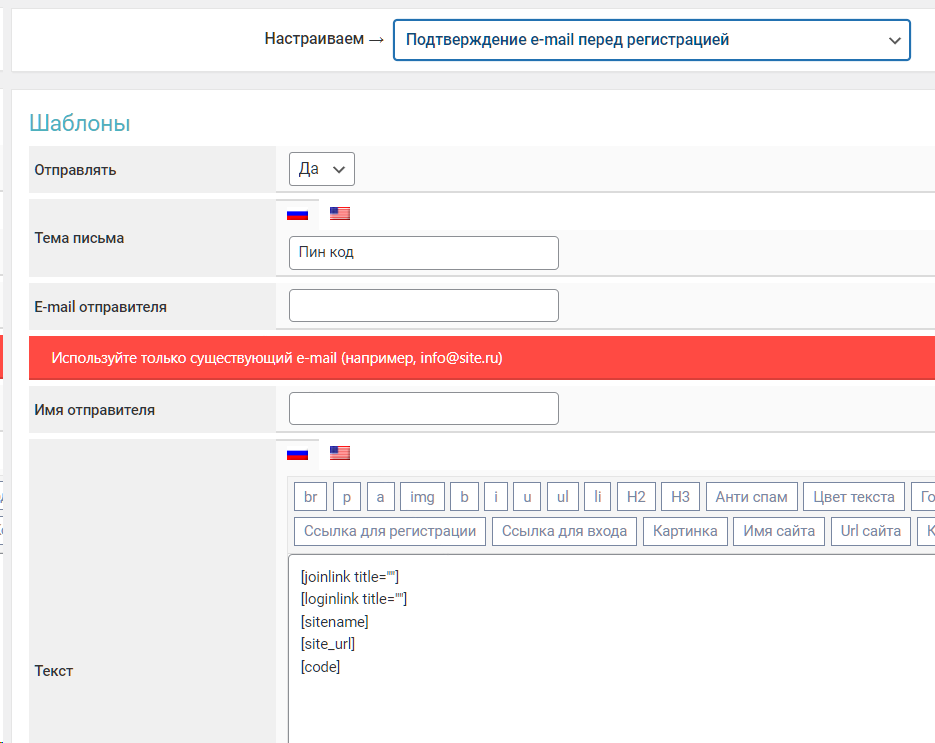The image size is (935, 743).
Task: Insert 'Ссылка для входа' shortcode
Action: (564, 531)
